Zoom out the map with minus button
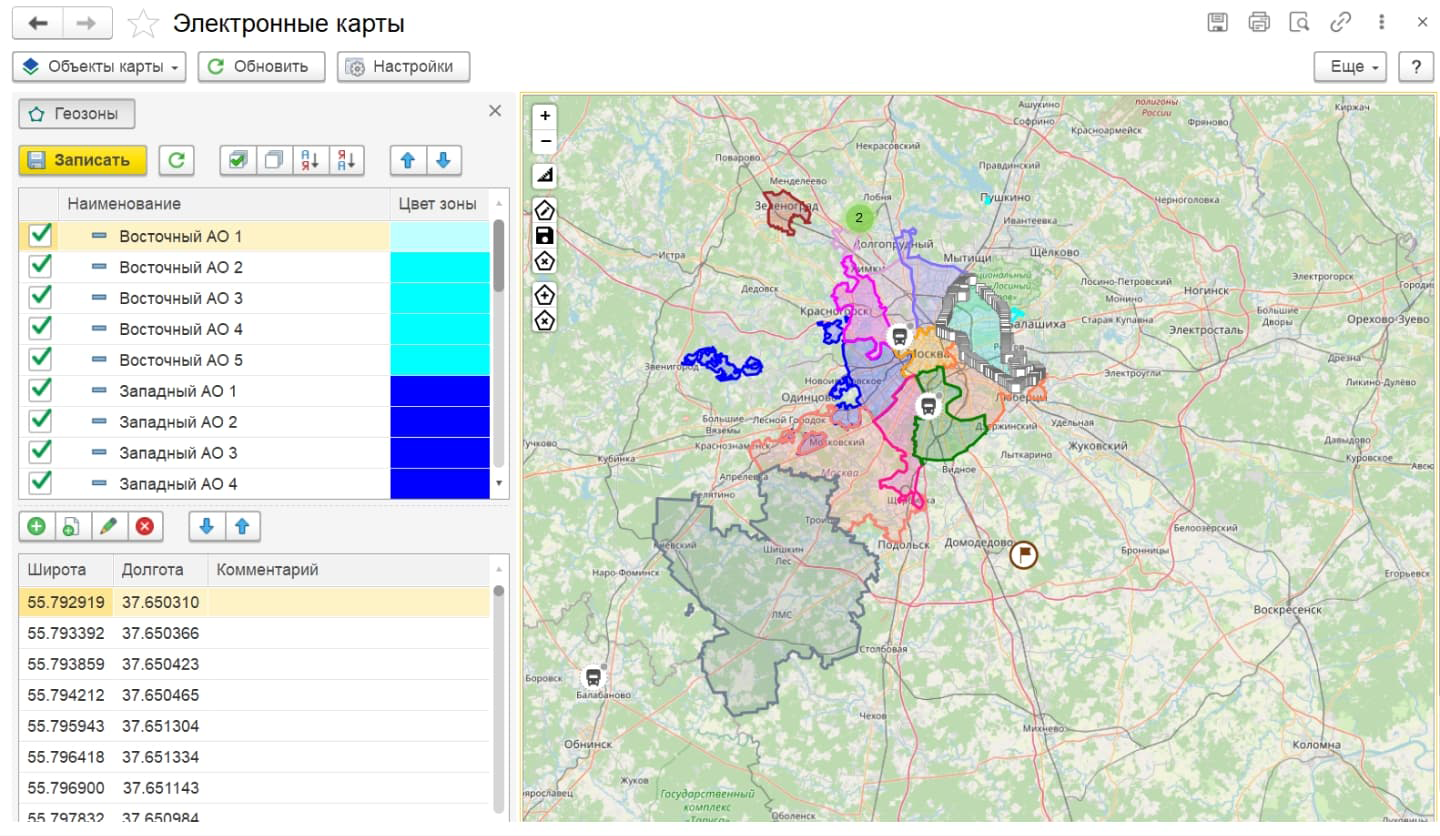Viewport: 1440px width, 836px height. 545,142
